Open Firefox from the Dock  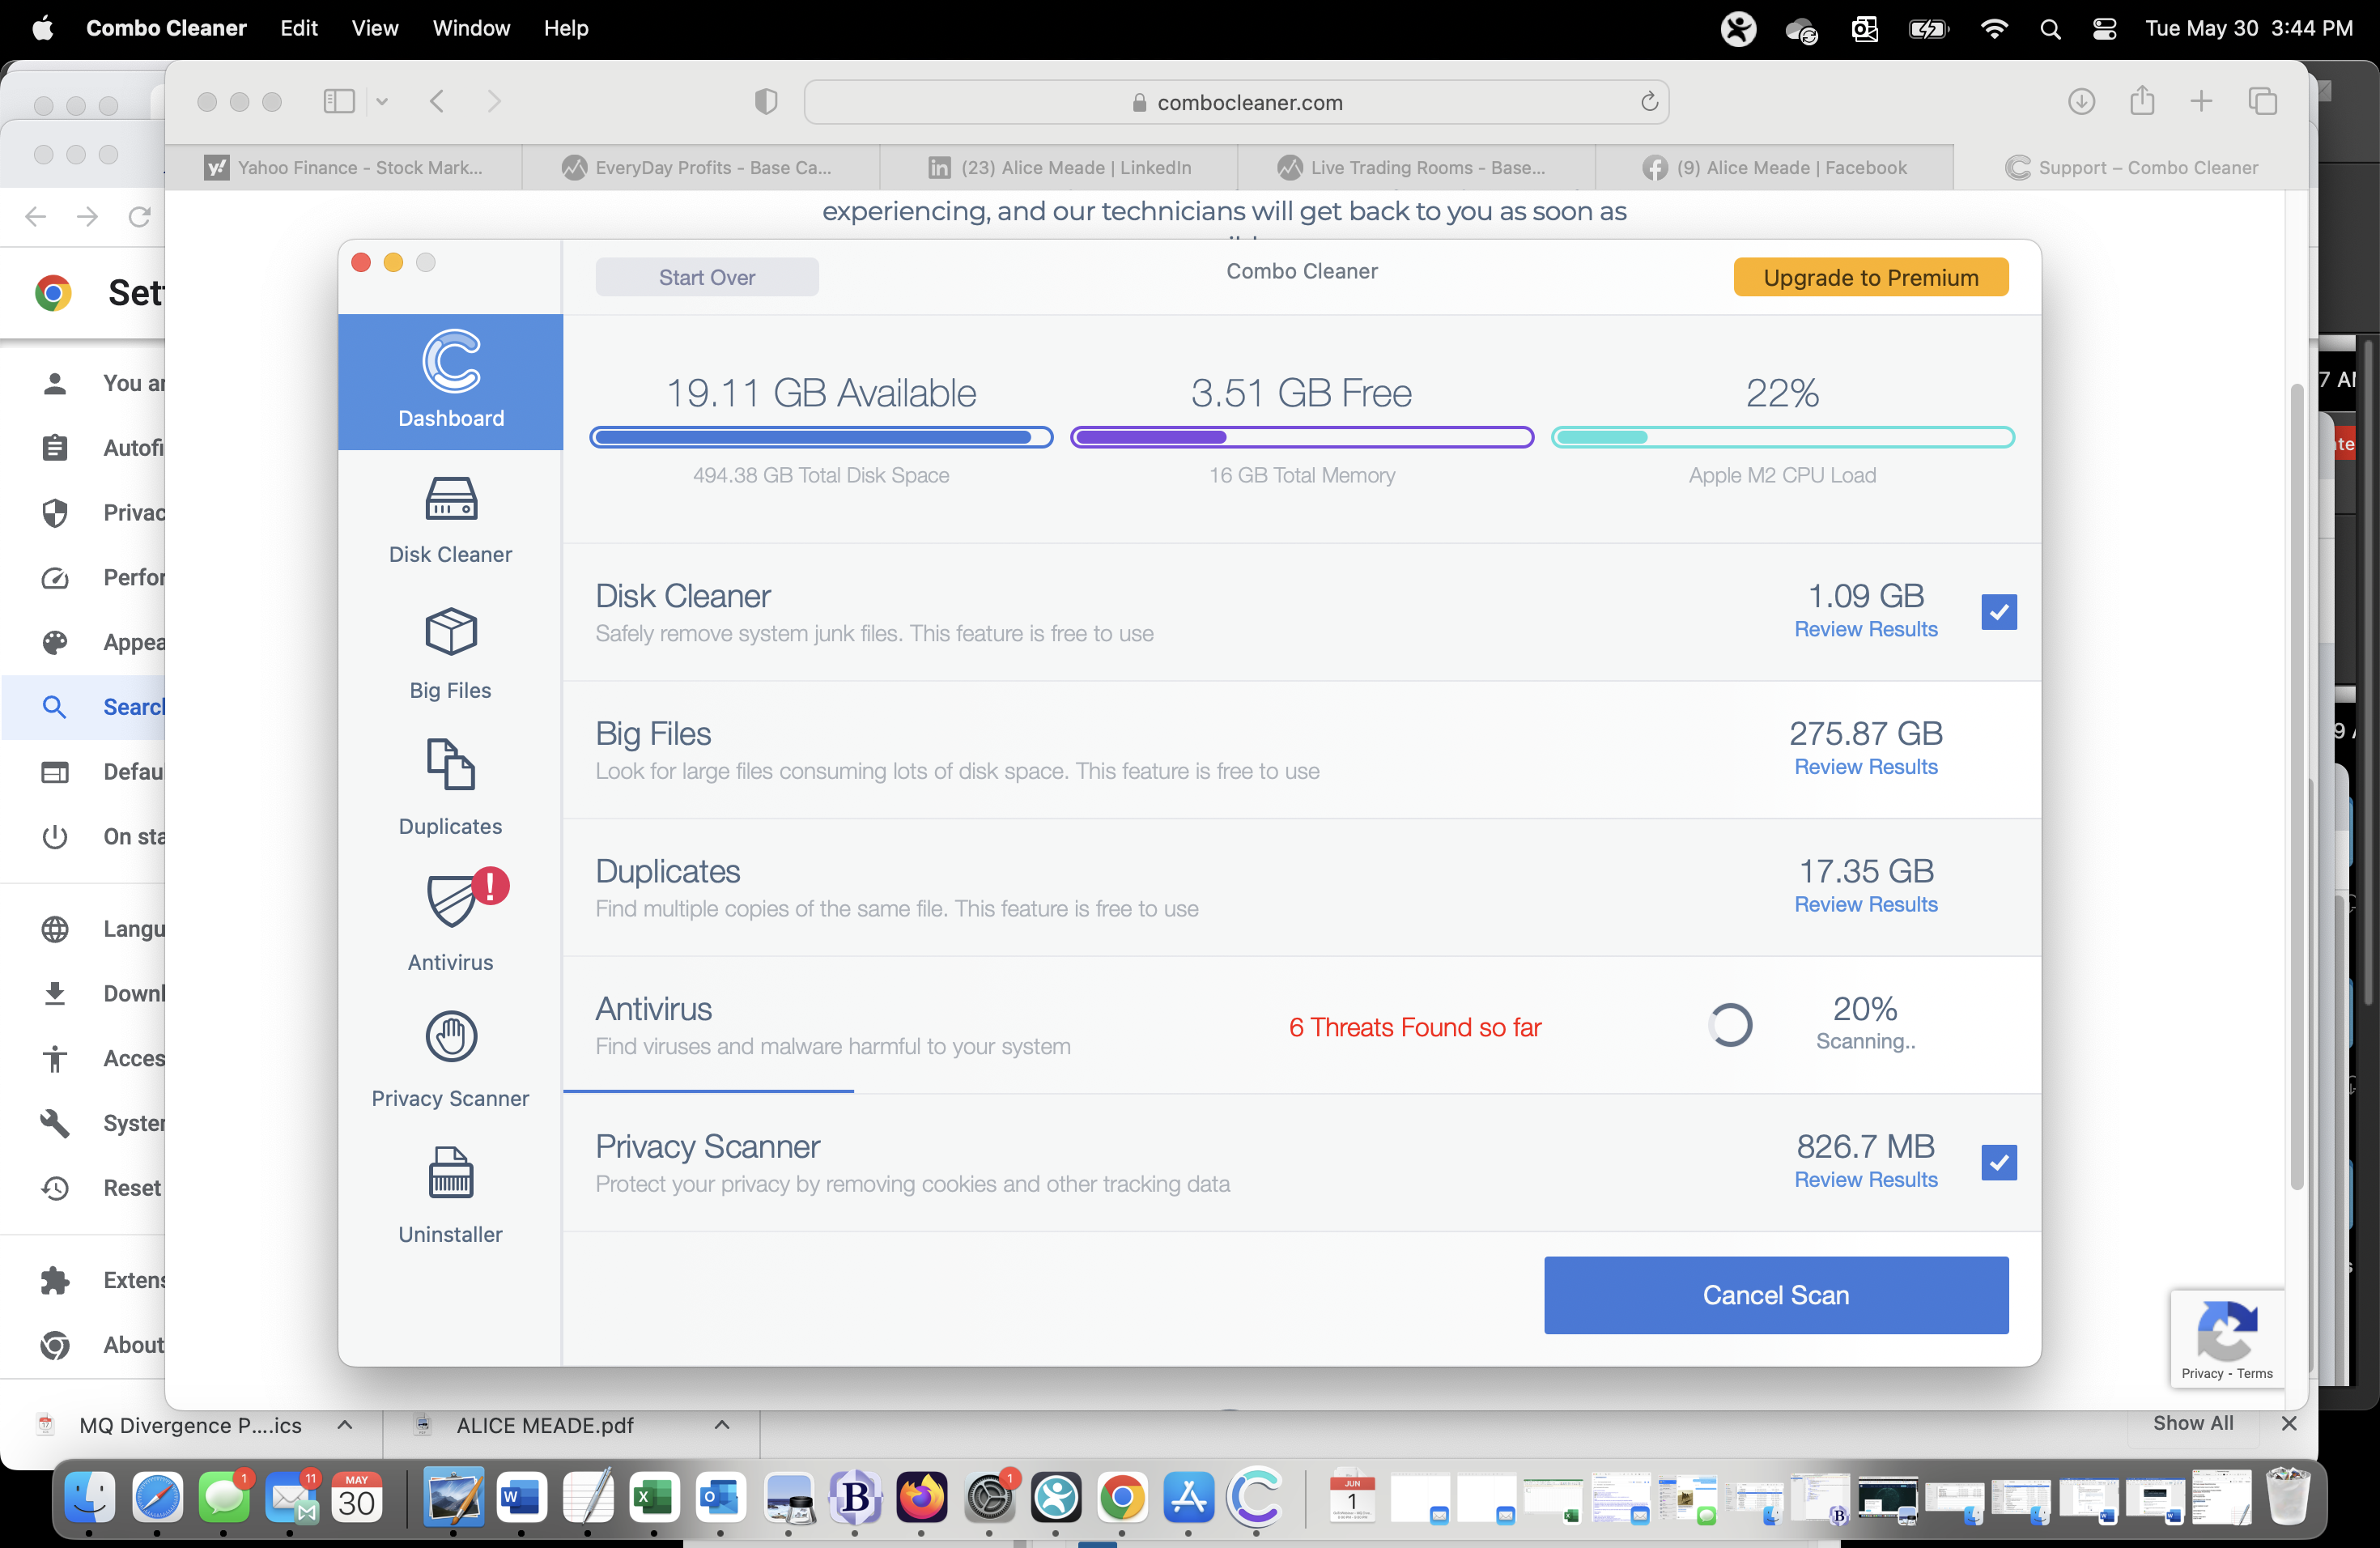[921, 1497]
